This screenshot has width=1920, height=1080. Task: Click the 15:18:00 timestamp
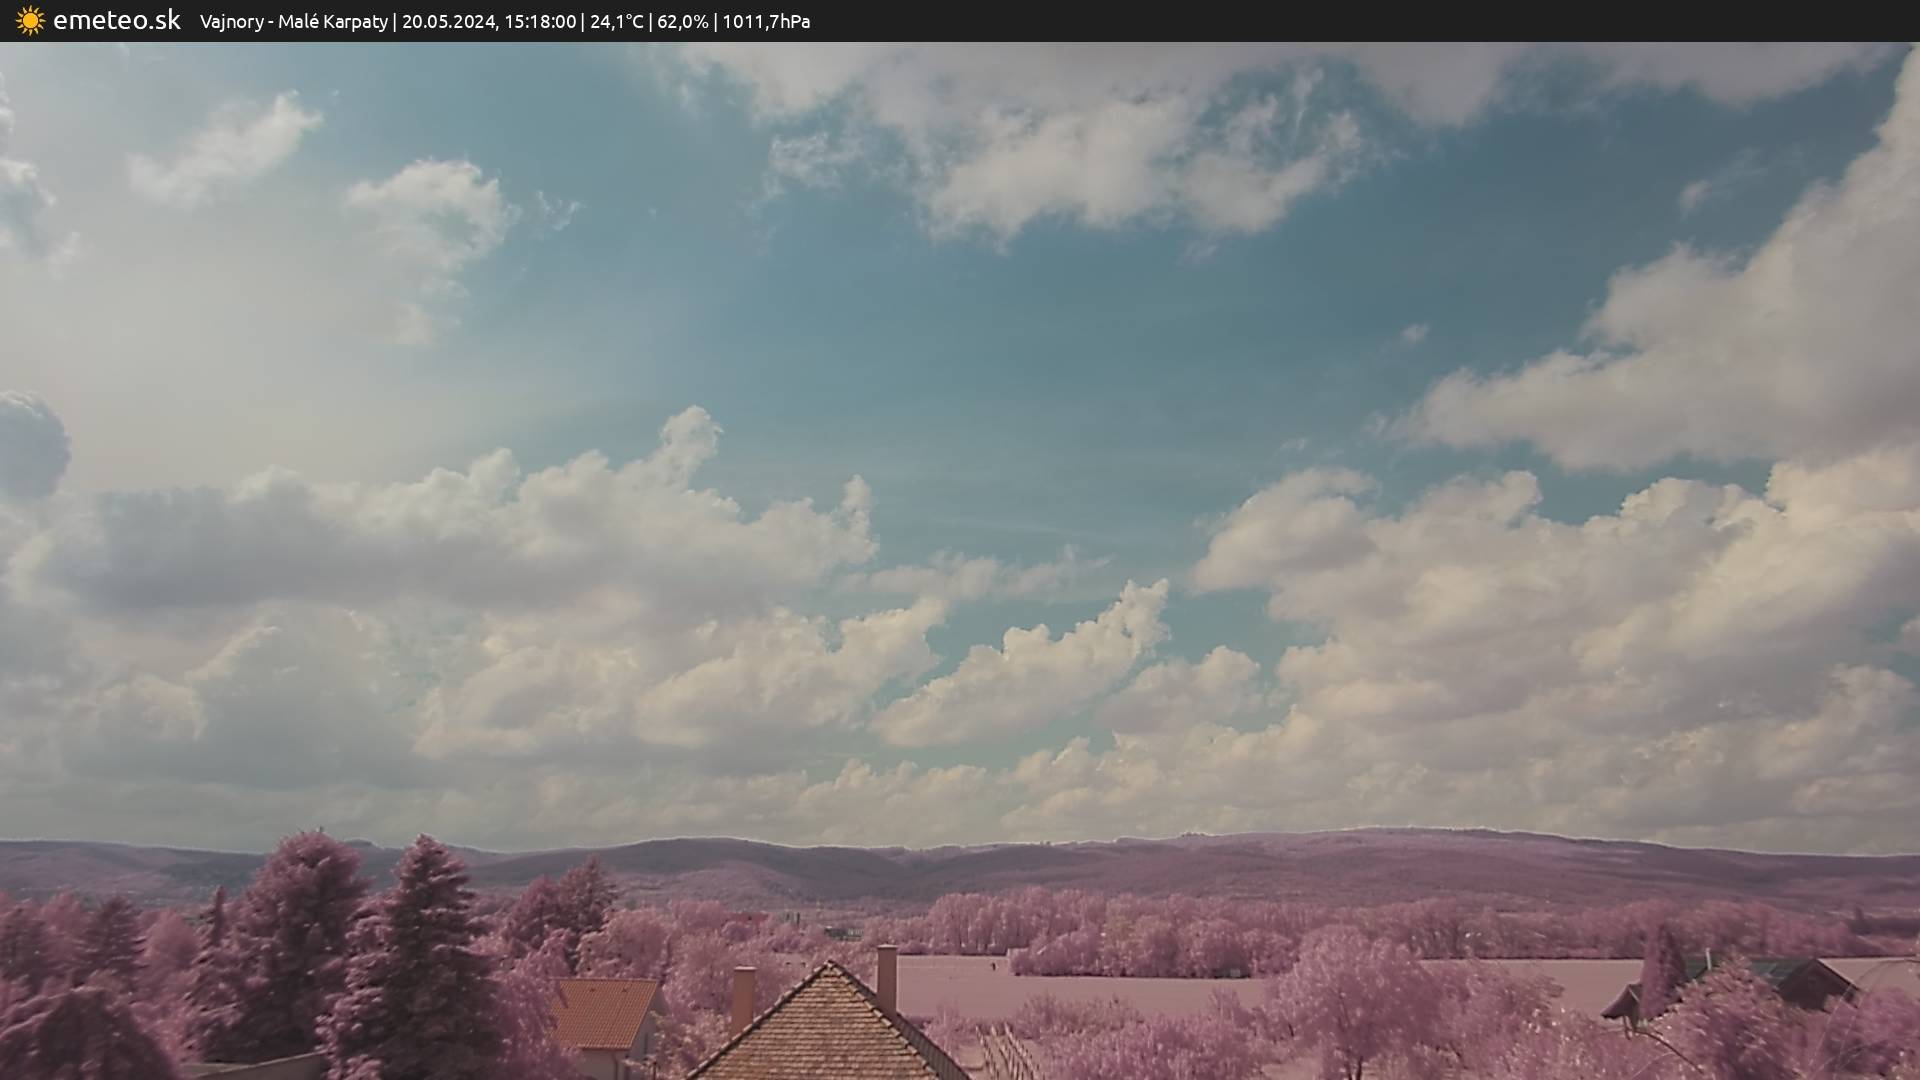click(x=539, y=22)
